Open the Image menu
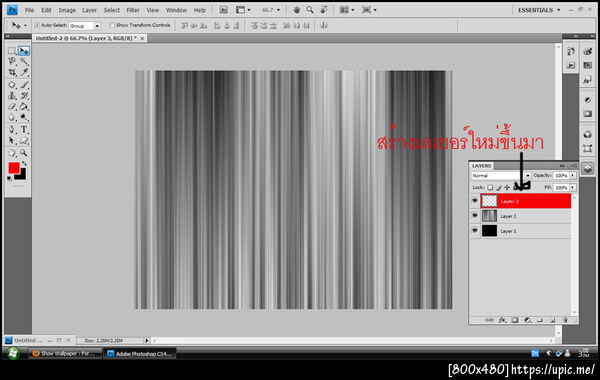The height and width of the screenshot is (380, 600). click(x=67, y=10)
